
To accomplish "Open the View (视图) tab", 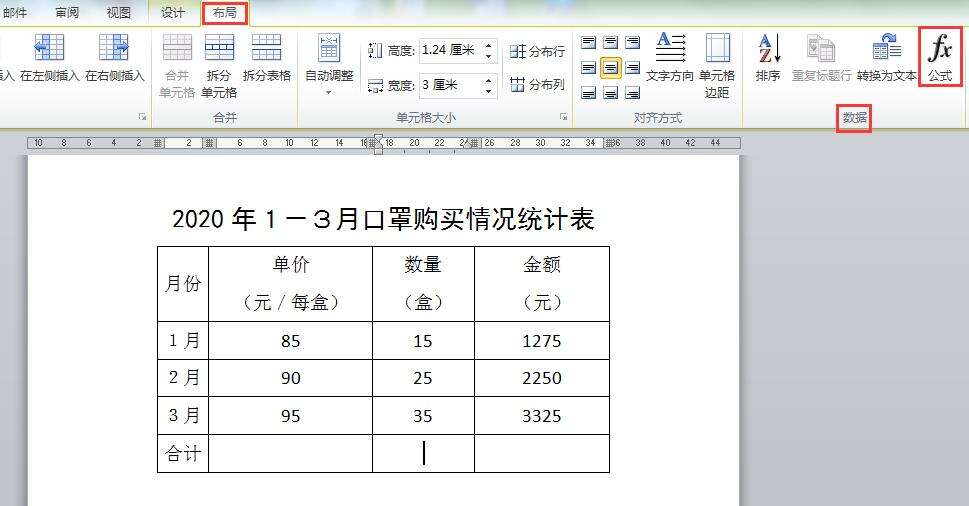I will tap(118, 12).
